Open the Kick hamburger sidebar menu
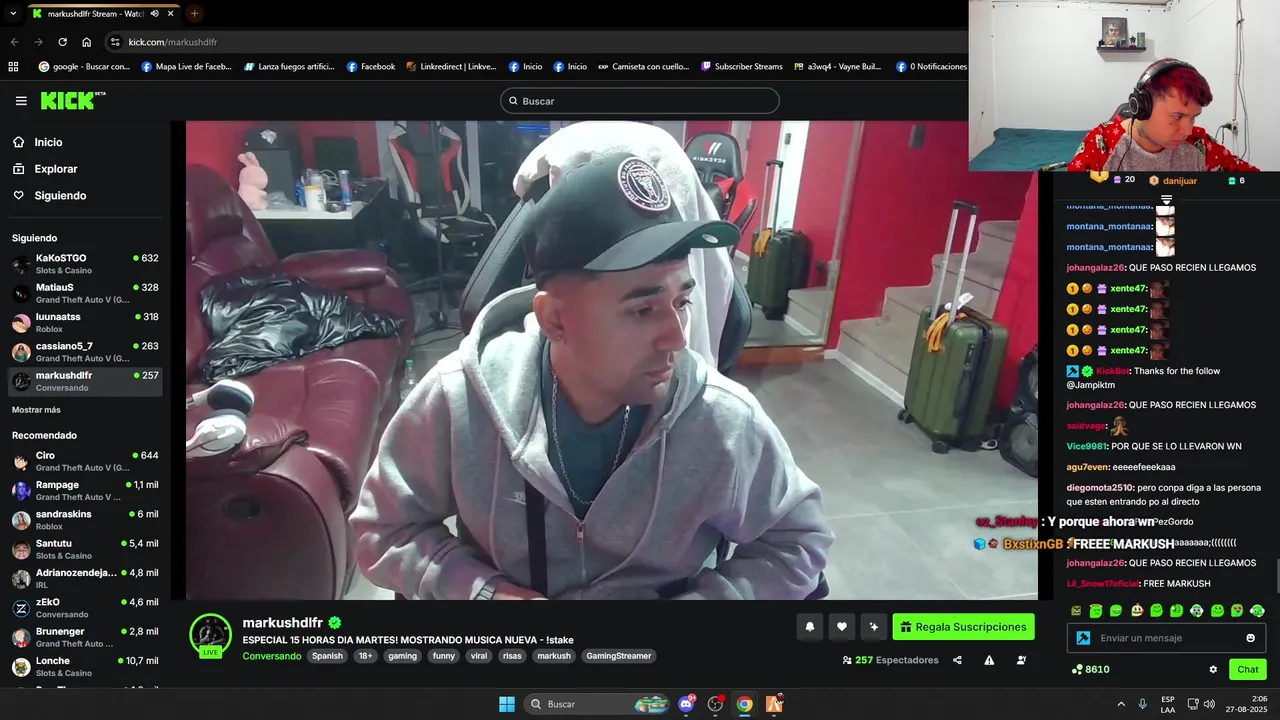This screenshot has height=720, width=1280. coord(21,100)
